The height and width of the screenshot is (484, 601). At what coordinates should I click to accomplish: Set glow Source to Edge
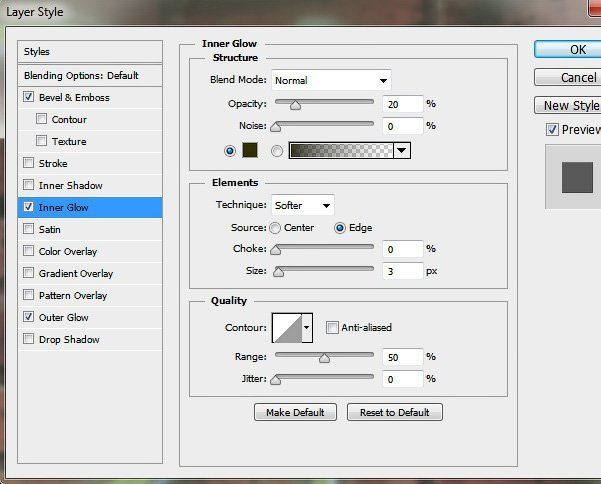[340, 228]
